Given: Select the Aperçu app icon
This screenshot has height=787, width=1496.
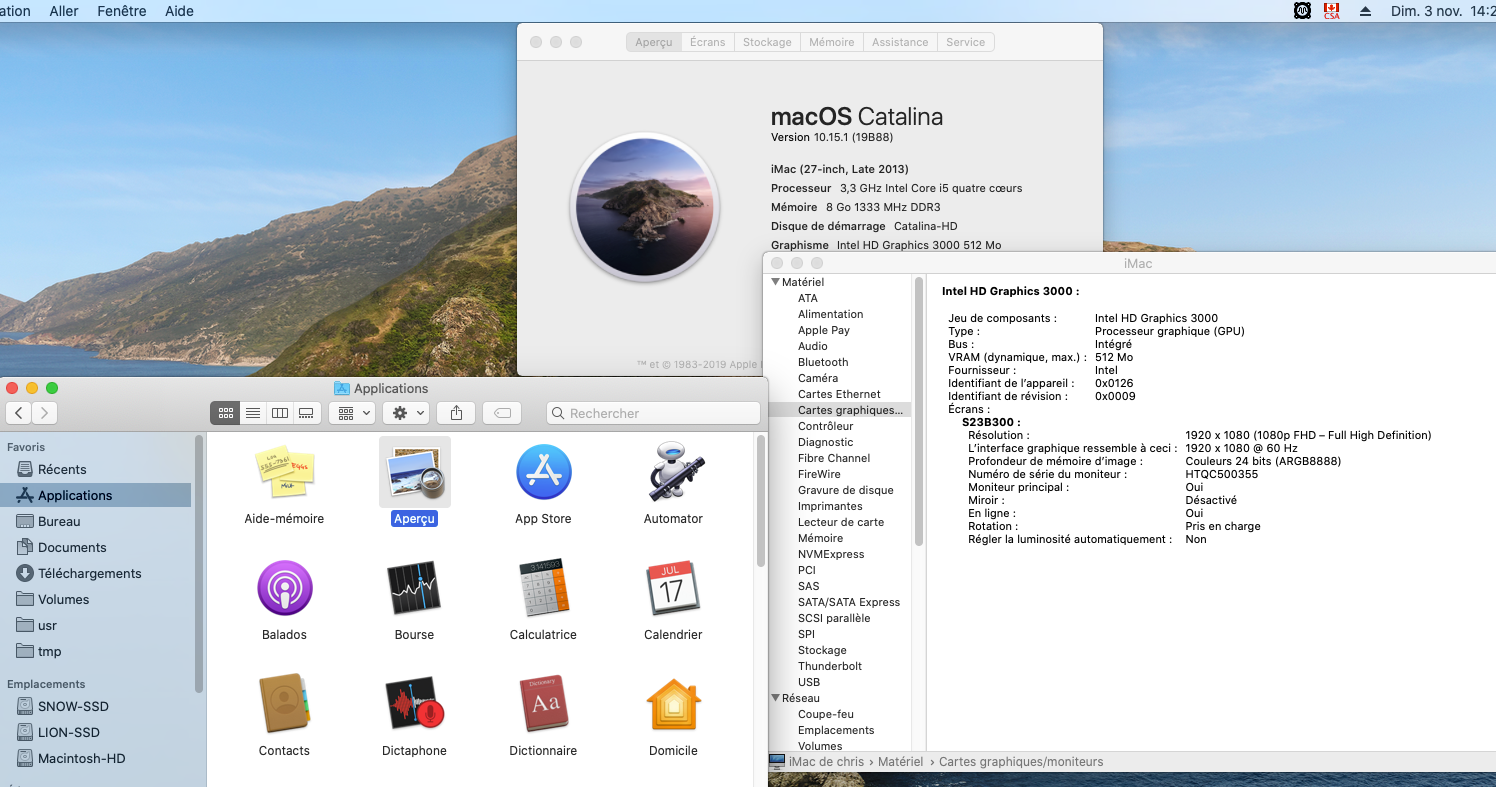Looking at the screenshot, I should (415, 472).
